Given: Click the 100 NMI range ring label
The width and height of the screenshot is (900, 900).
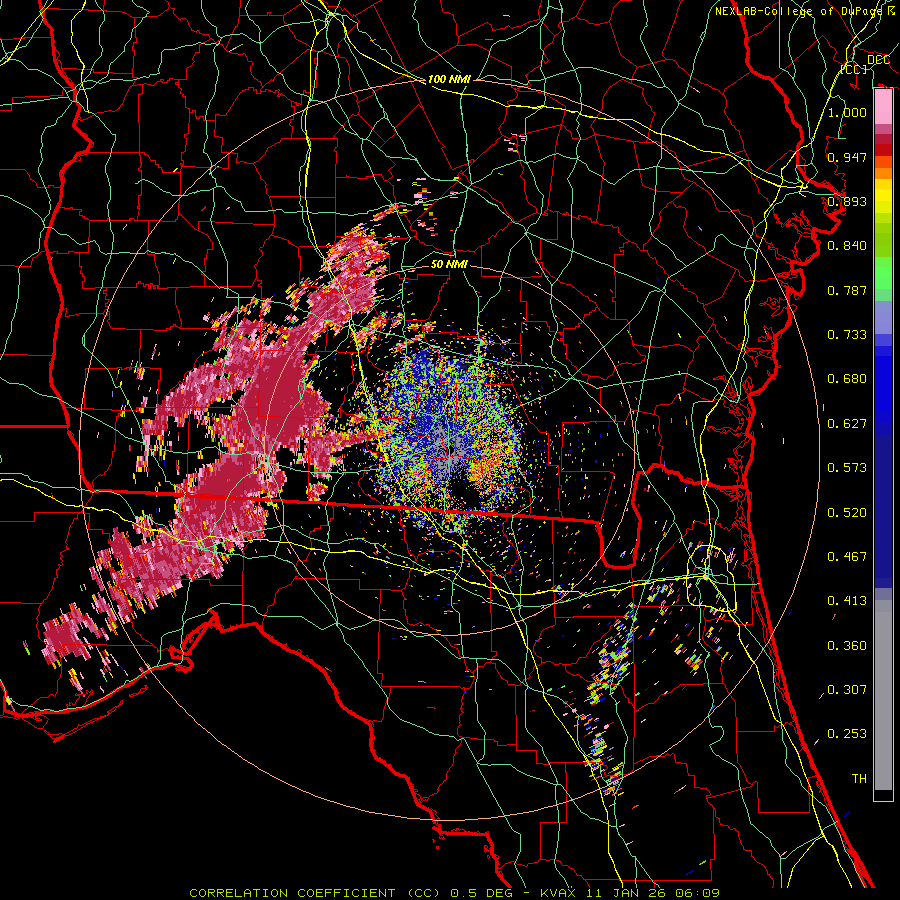Looking at the screenshot, I should (x=449, y=79).
